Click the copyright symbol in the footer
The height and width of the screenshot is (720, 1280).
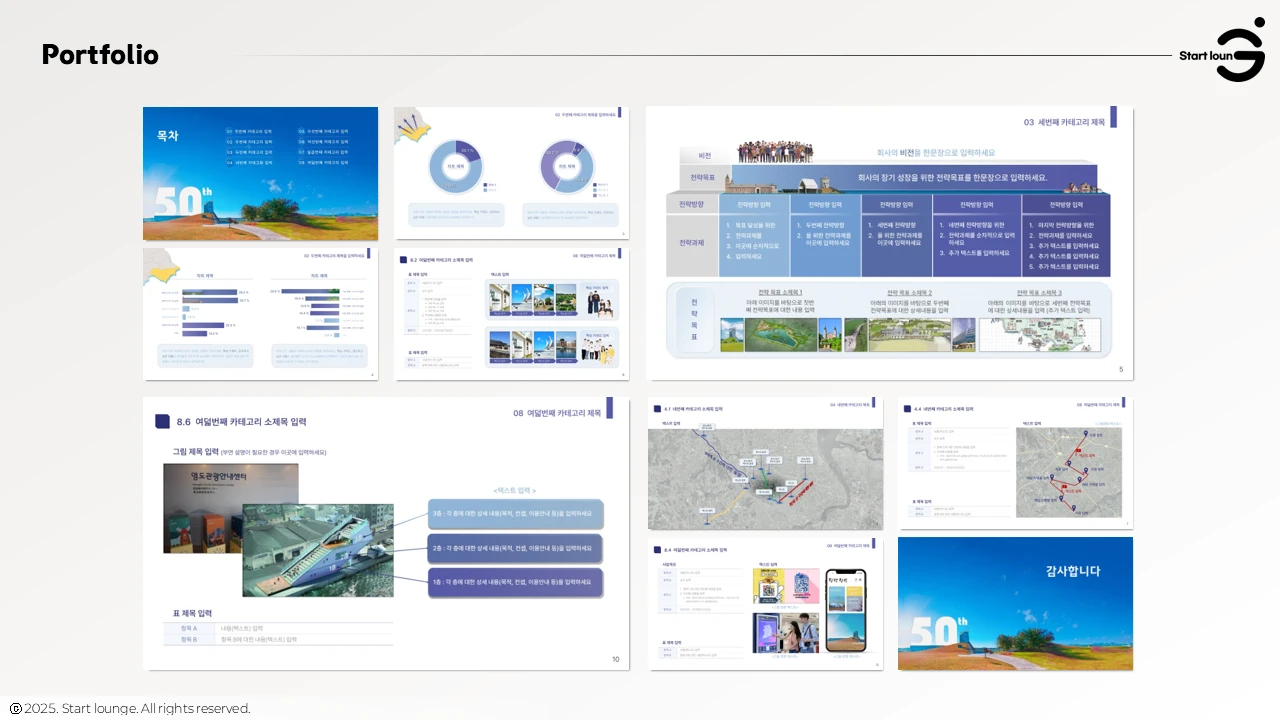point(15,709)
